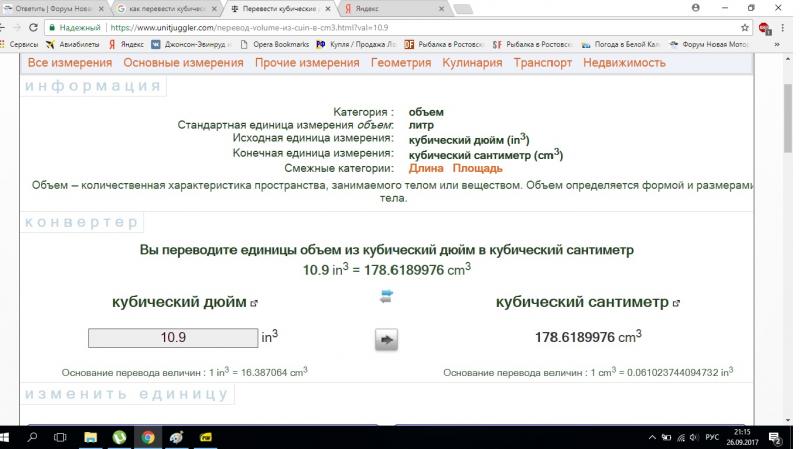Open external link icon beside кубический дюйм
Image resolution: width=800 pixels, height=449 pixels.
254,302
